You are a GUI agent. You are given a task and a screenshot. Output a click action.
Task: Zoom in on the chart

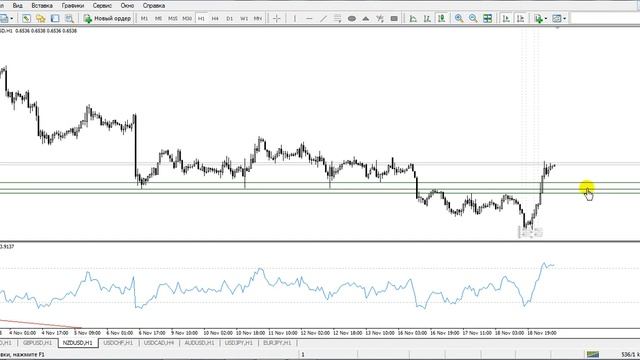pyautogui.click(x=459, y=18)
